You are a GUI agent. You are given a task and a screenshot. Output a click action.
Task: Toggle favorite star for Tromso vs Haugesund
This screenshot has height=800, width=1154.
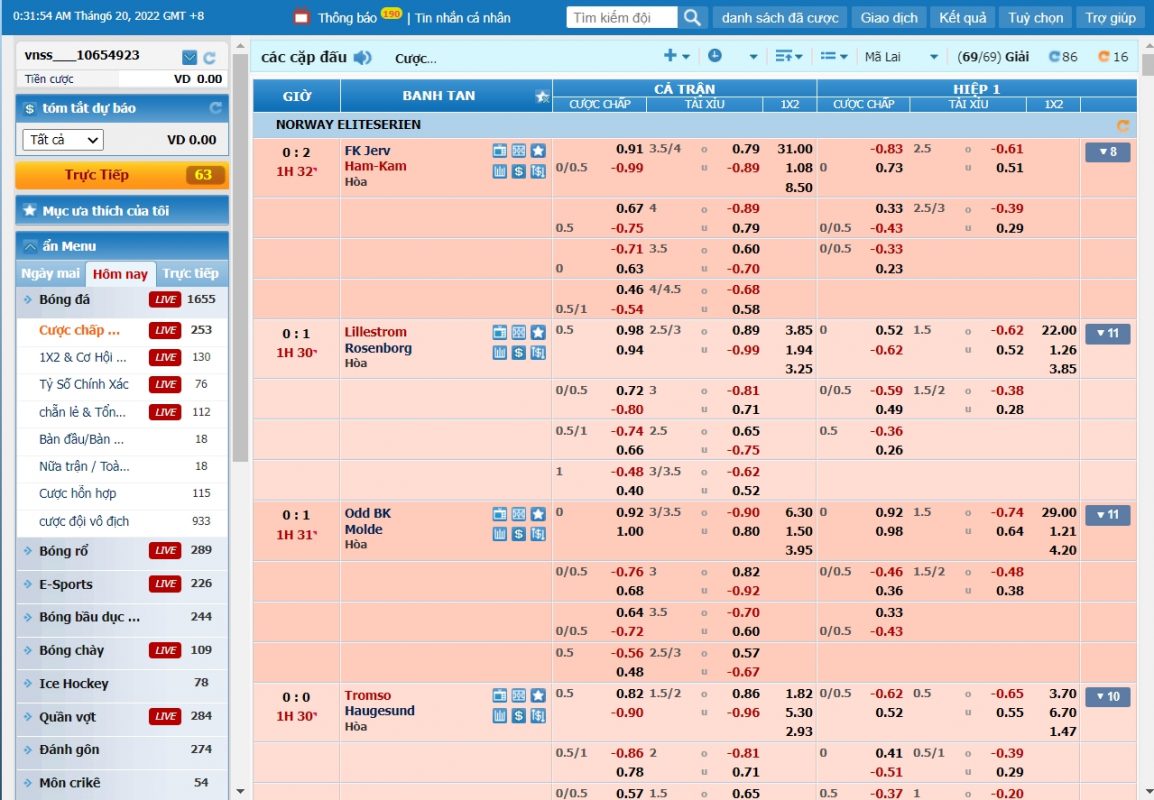pos(538,695)
